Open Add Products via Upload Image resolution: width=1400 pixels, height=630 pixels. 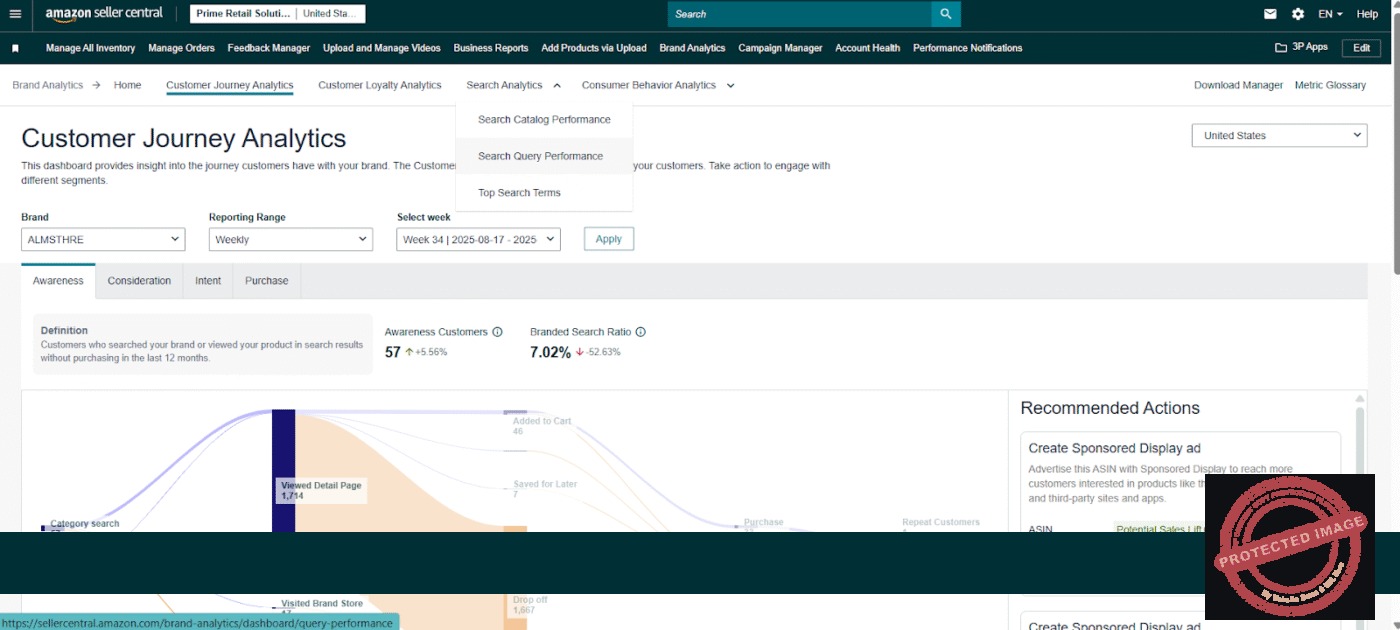pos(594,48)
